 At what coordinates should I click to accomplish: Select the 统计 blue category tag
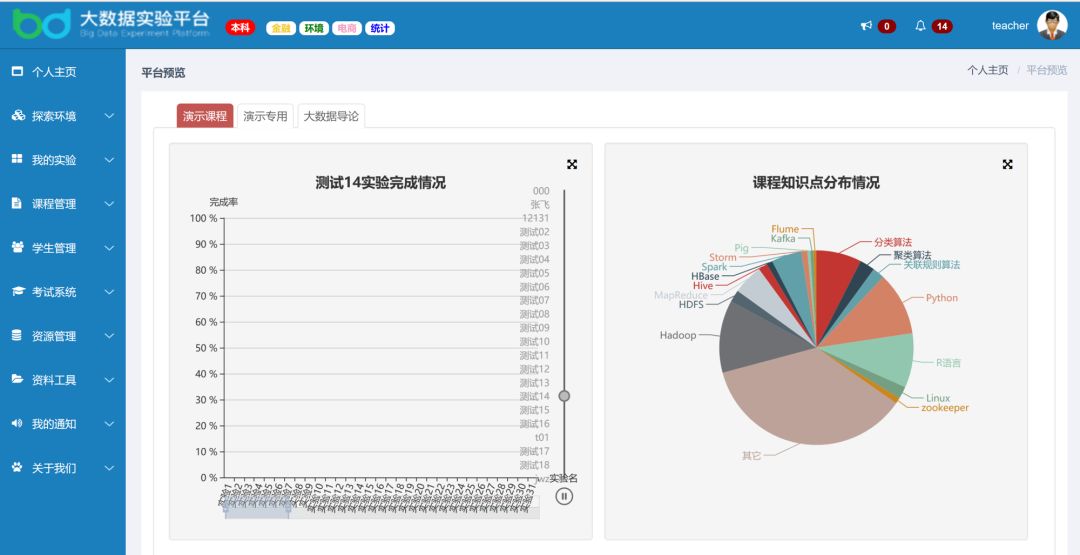click(380, 28)
